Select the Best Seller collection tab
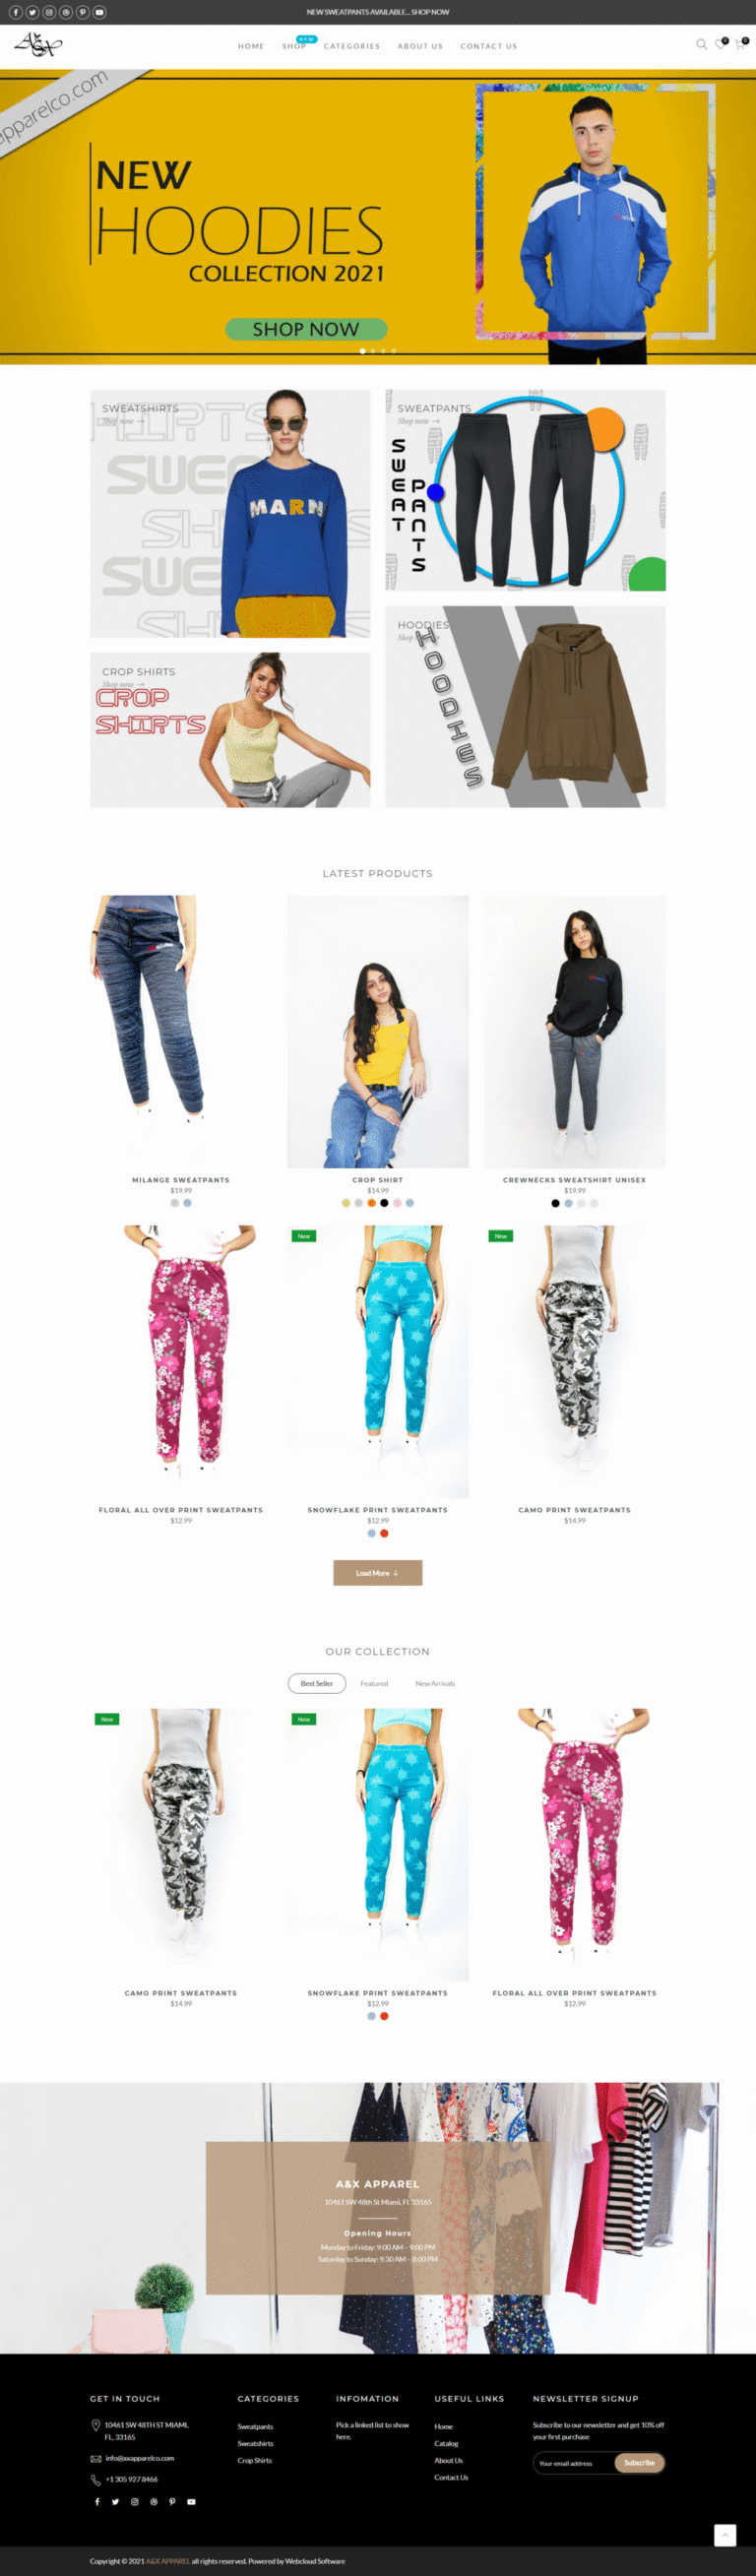 (317, 1683)
